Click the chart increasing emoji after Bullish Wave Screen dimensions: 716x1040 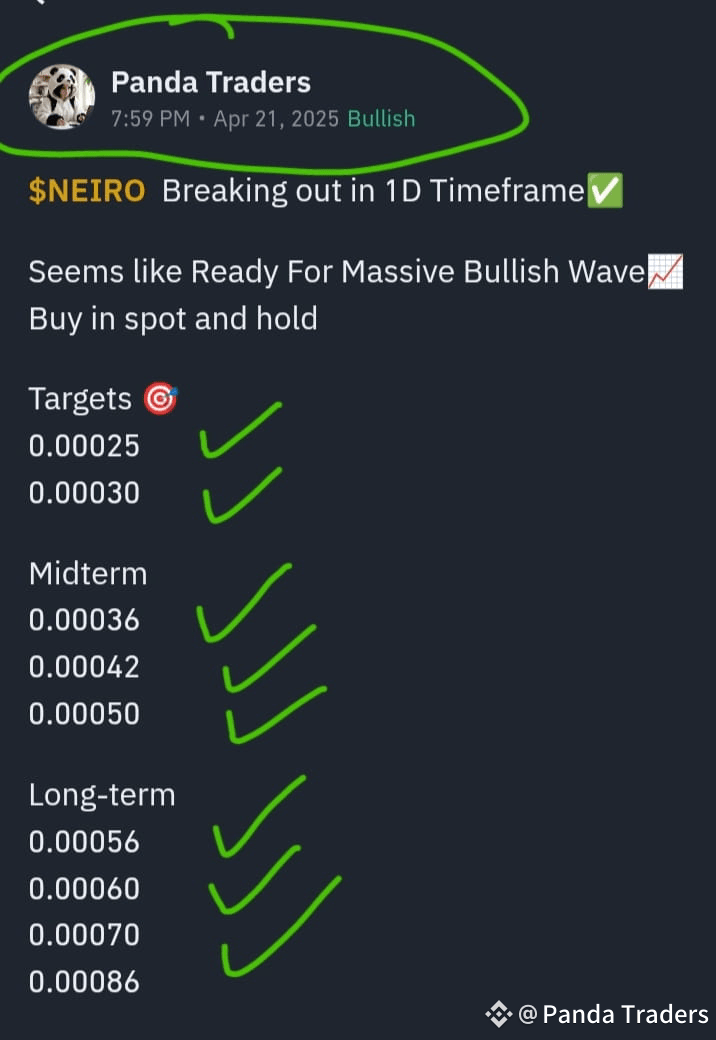point(668,270)
